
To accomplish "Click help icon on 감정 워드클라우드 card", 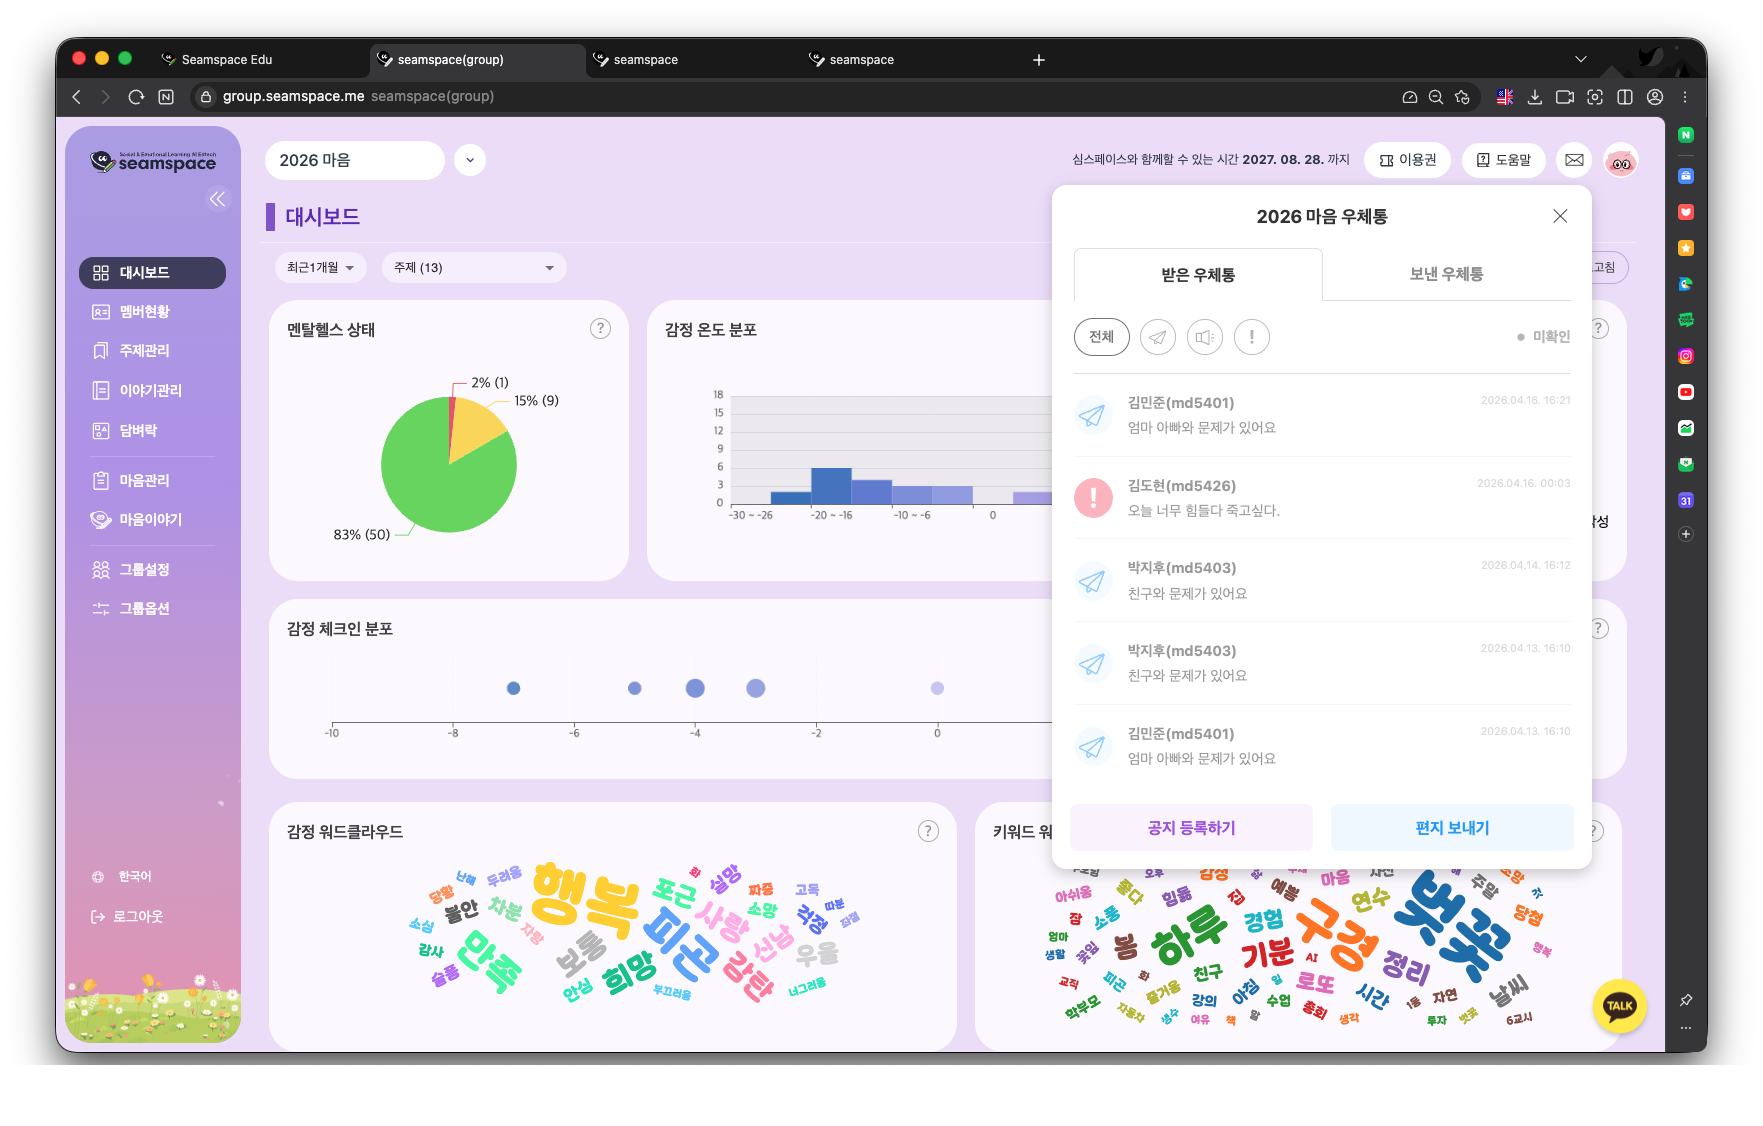I will (928, 831).
